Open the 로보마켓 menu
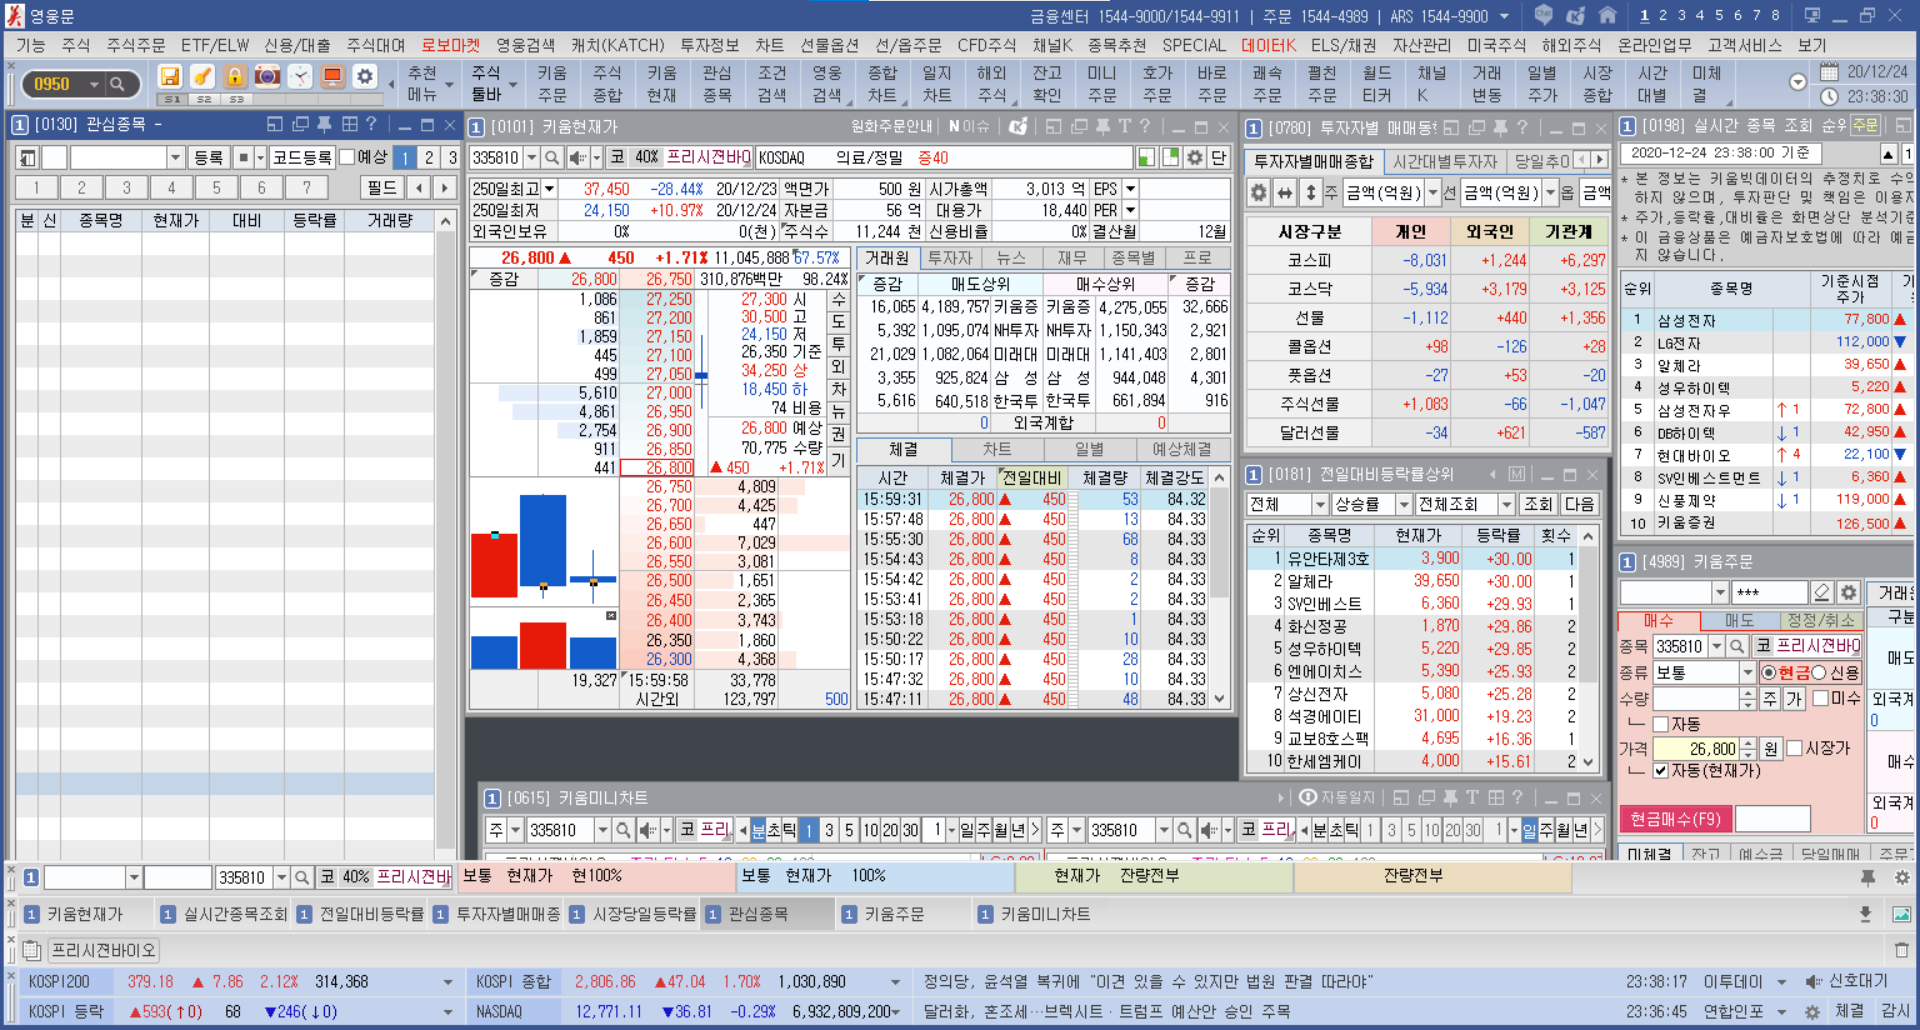The height and width of the screenshot is (1030, 1920). pos(450,45)
